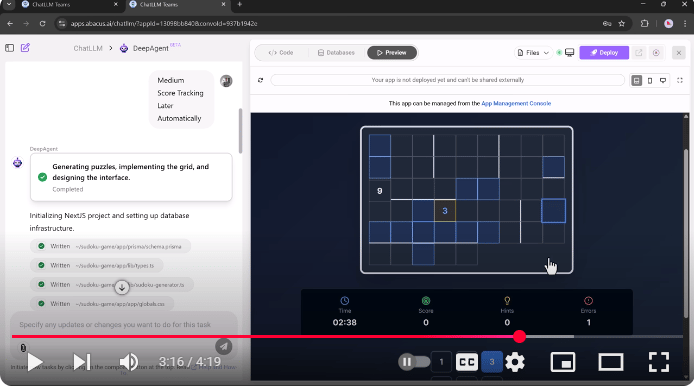Bookmark this page with the star icon

pos(621,23)
